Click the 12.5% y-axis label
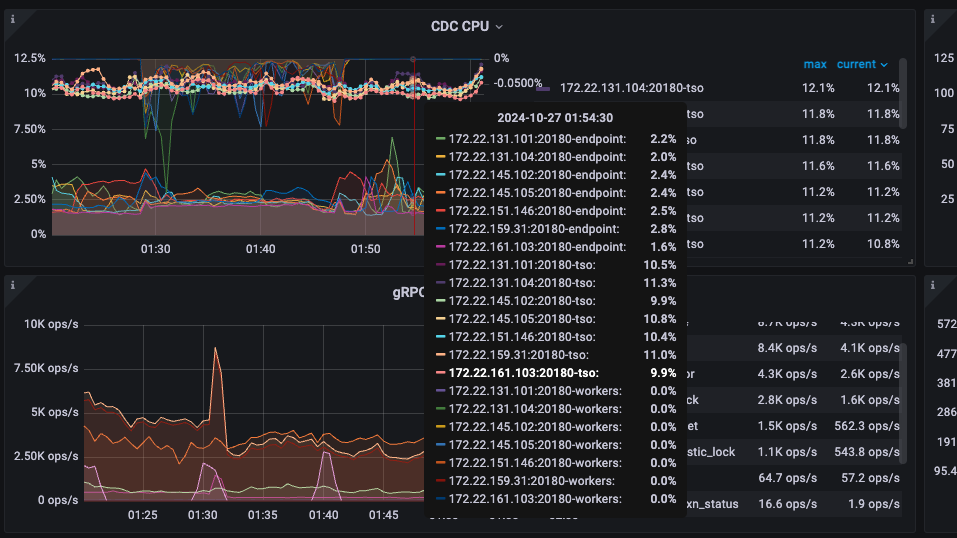The image size is (957, 538). tap(30, 58)
